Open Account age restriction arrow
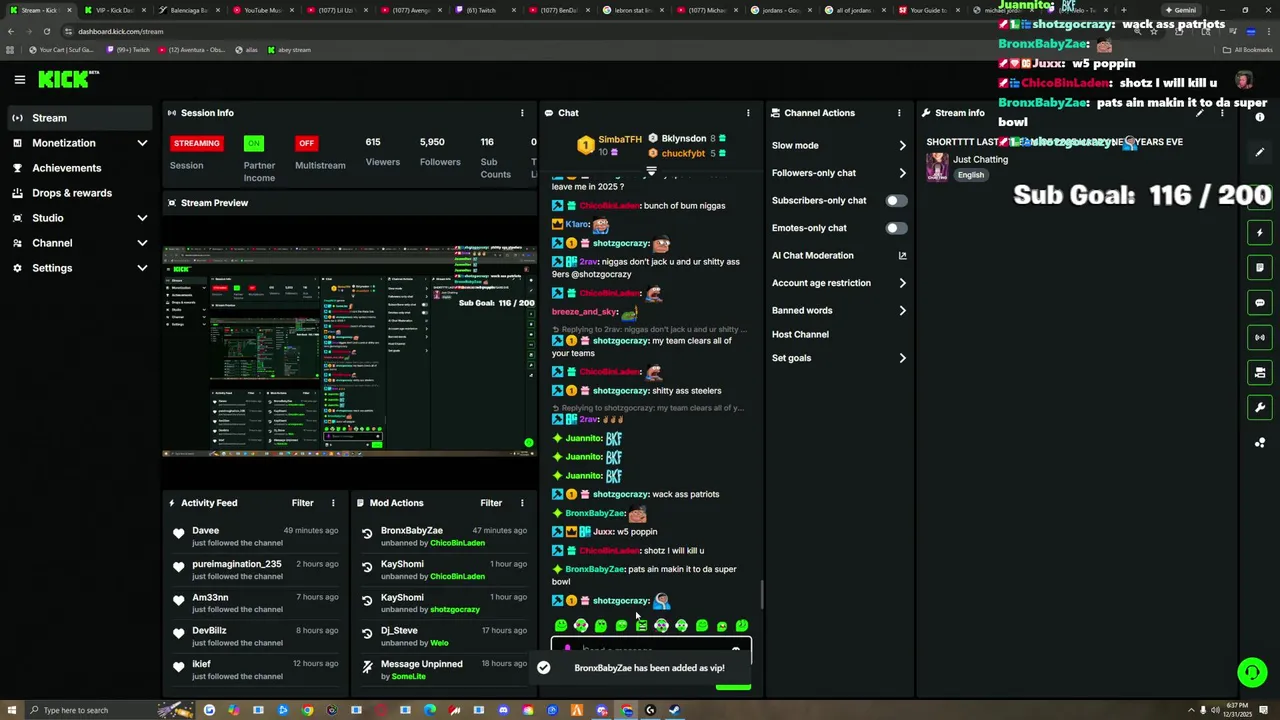1280x720 pixels. [x=902, y=283]
